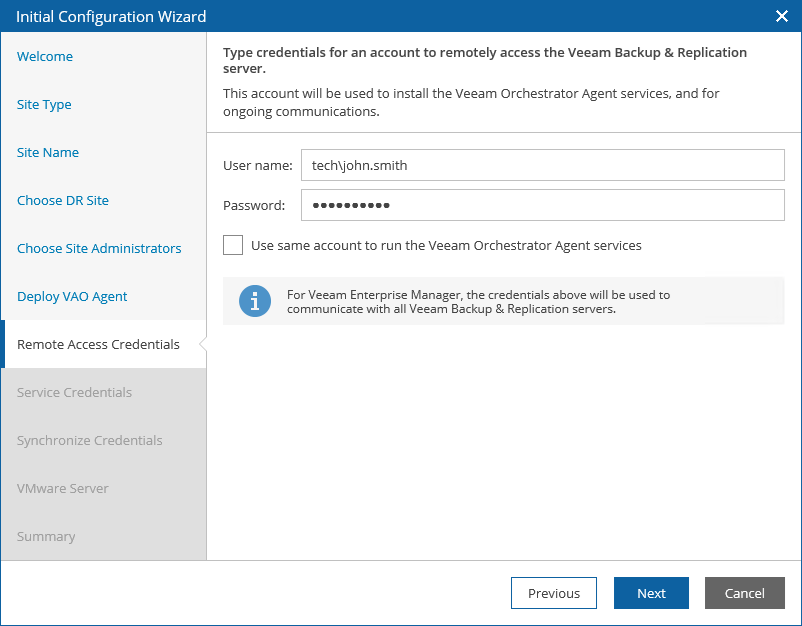This screenshot has height=626, width=802.
Task: Select the Choose DR Site step
Action: click(63, 200)
